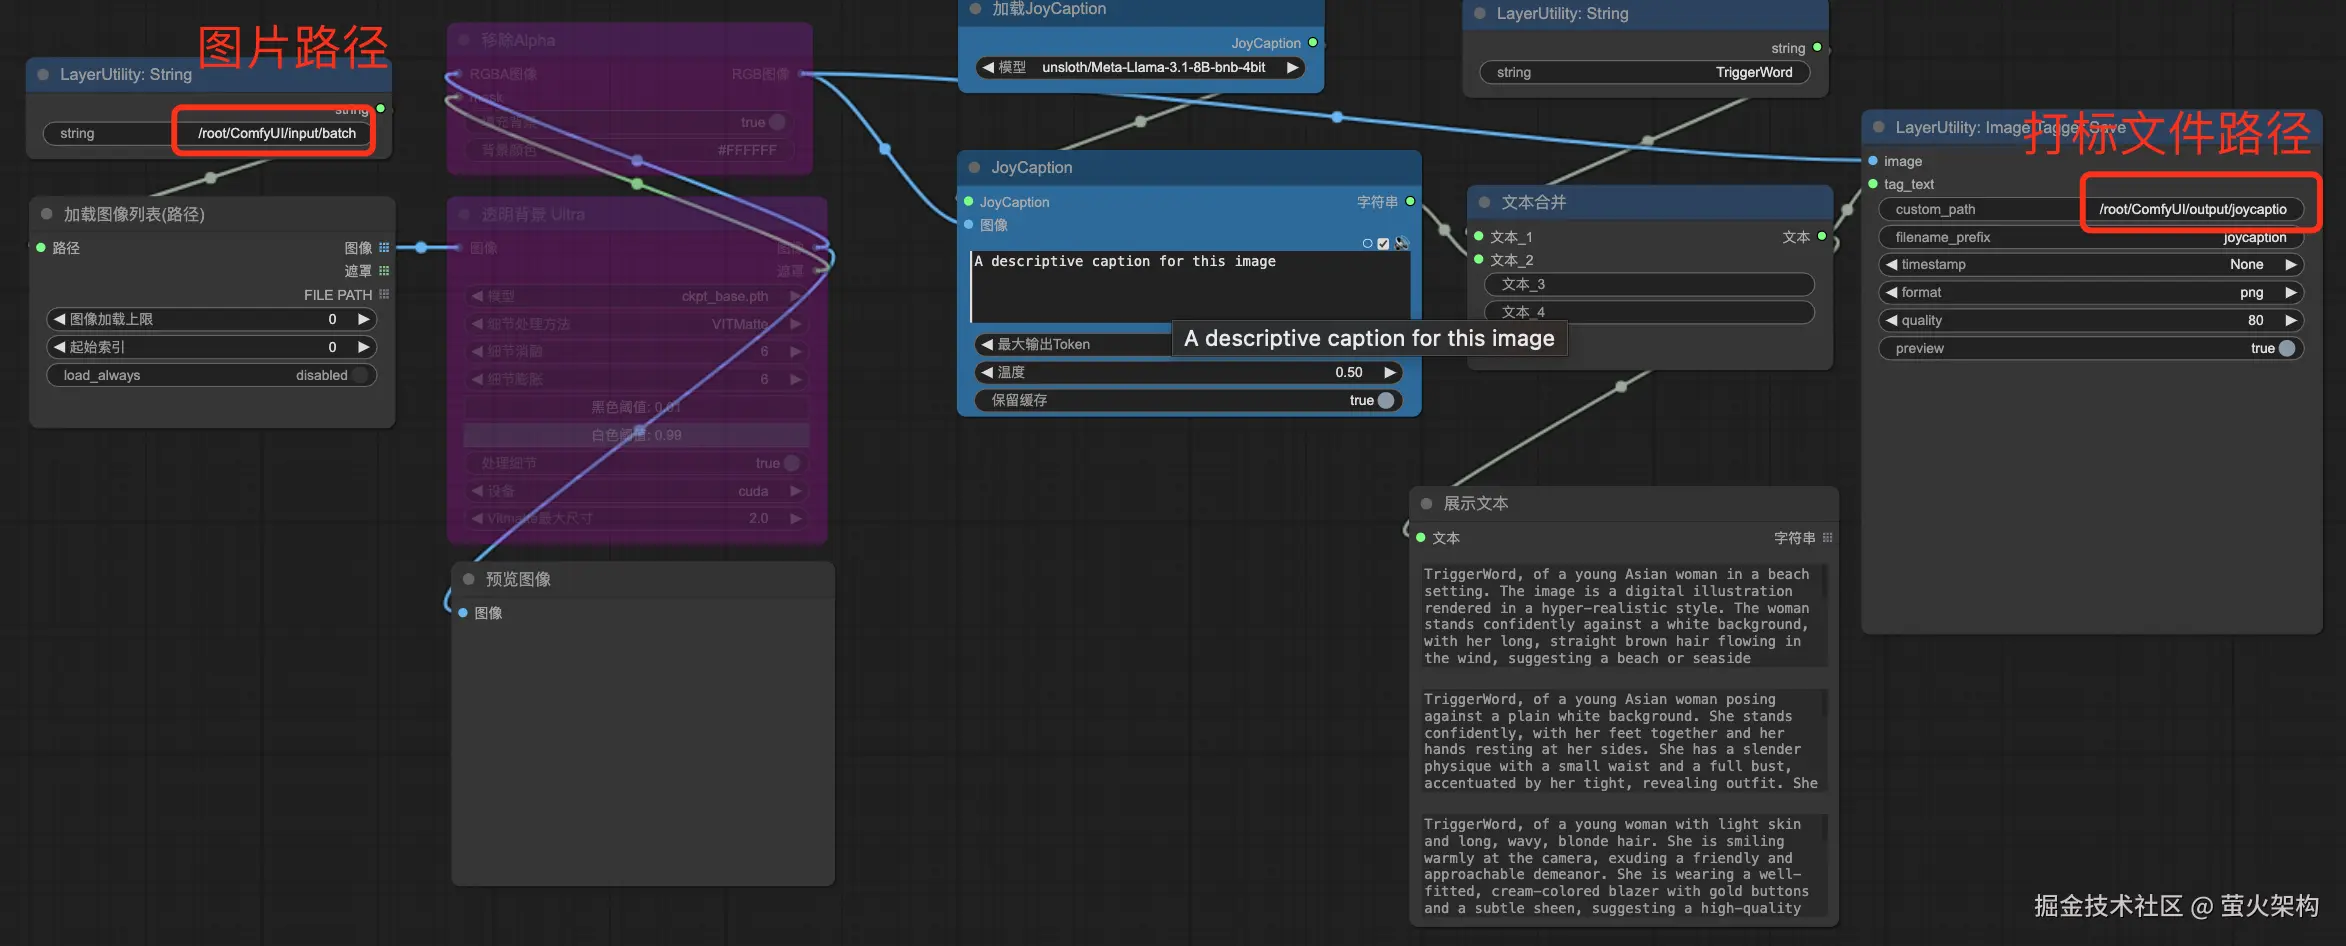Open the VITMatte 细节处理方法 selector
2346x946 pixels.
click(x=637, y=324)
